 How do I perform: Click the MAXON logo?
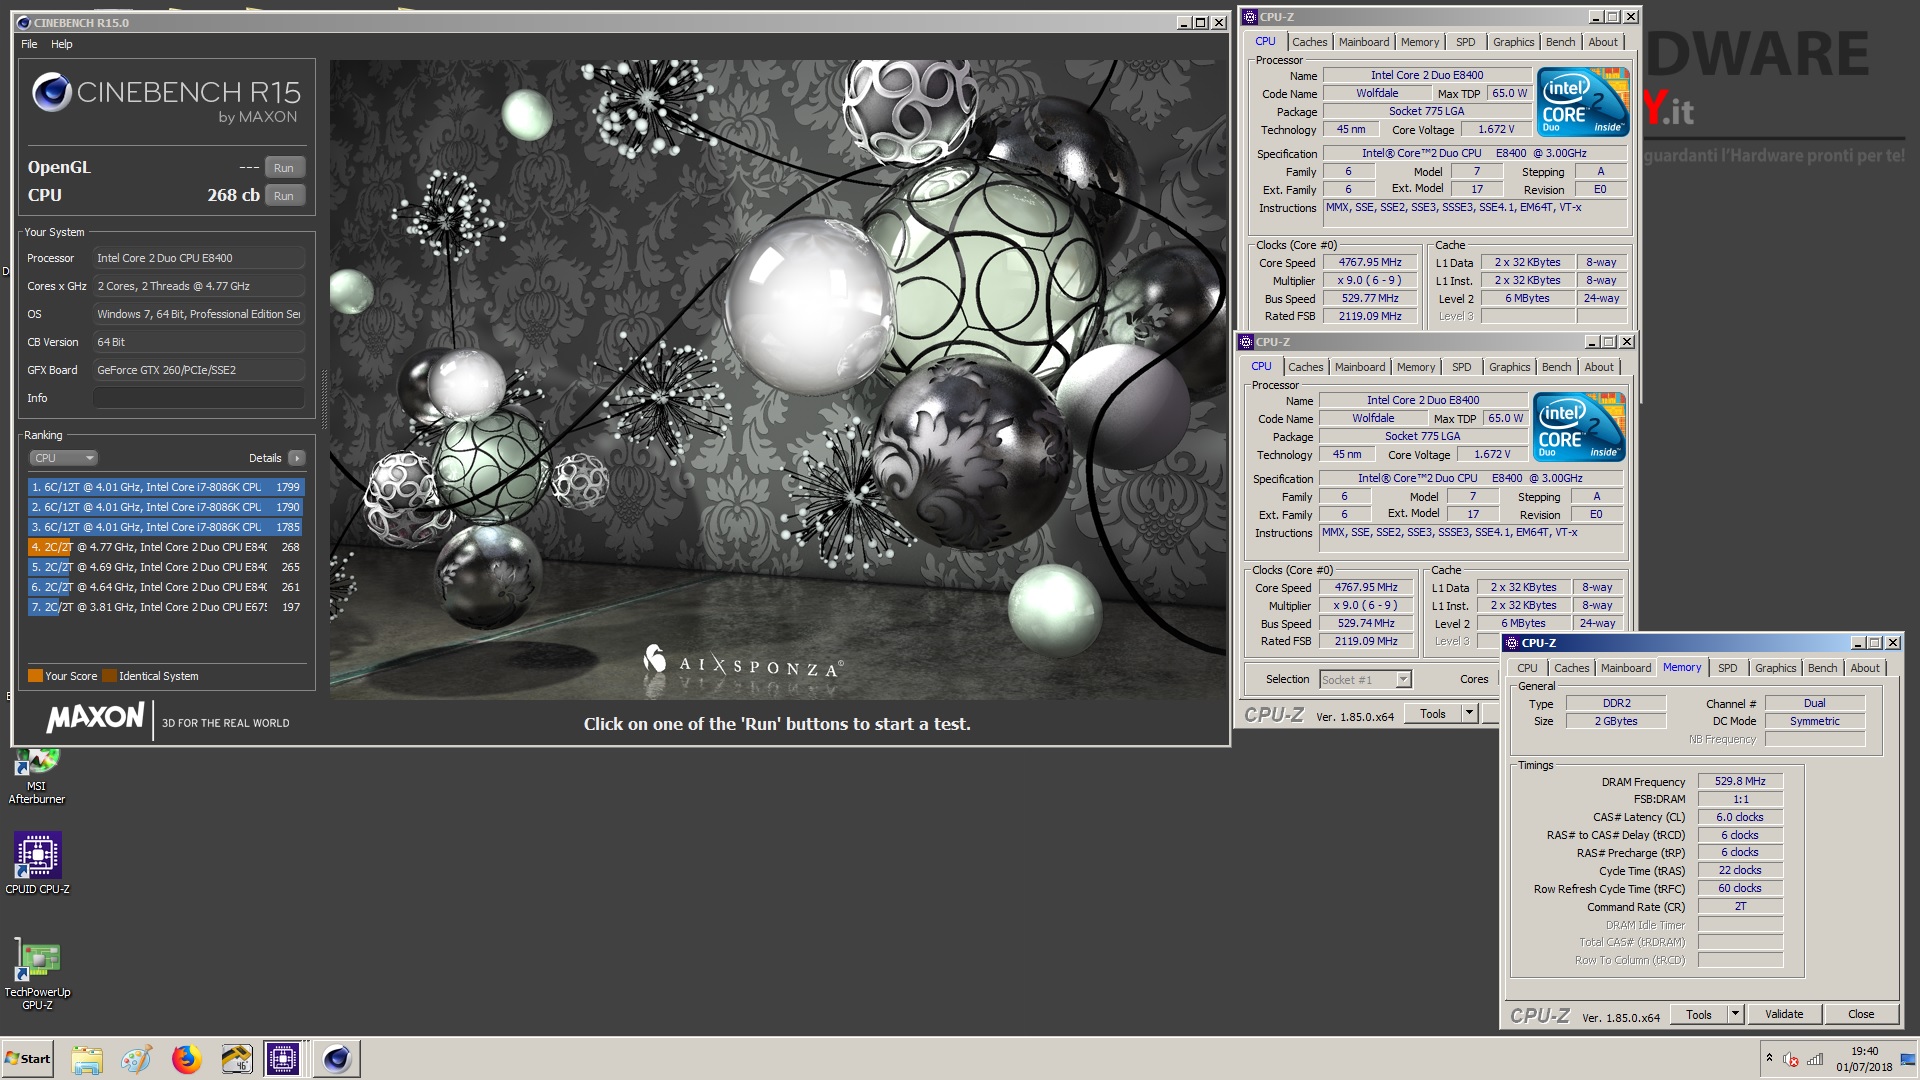pos(96,718)
